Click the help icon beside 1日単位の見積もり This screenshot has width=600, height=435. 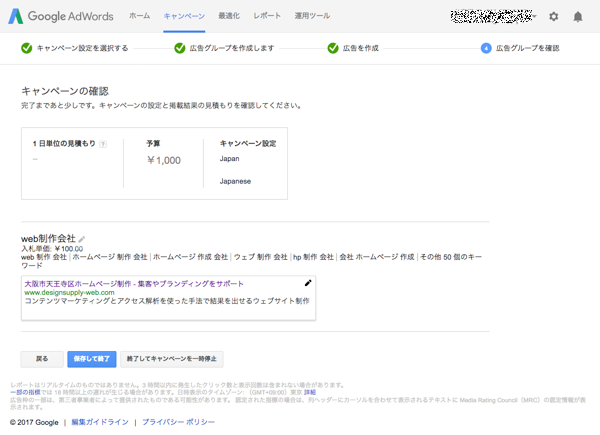[x=103, y=144]
